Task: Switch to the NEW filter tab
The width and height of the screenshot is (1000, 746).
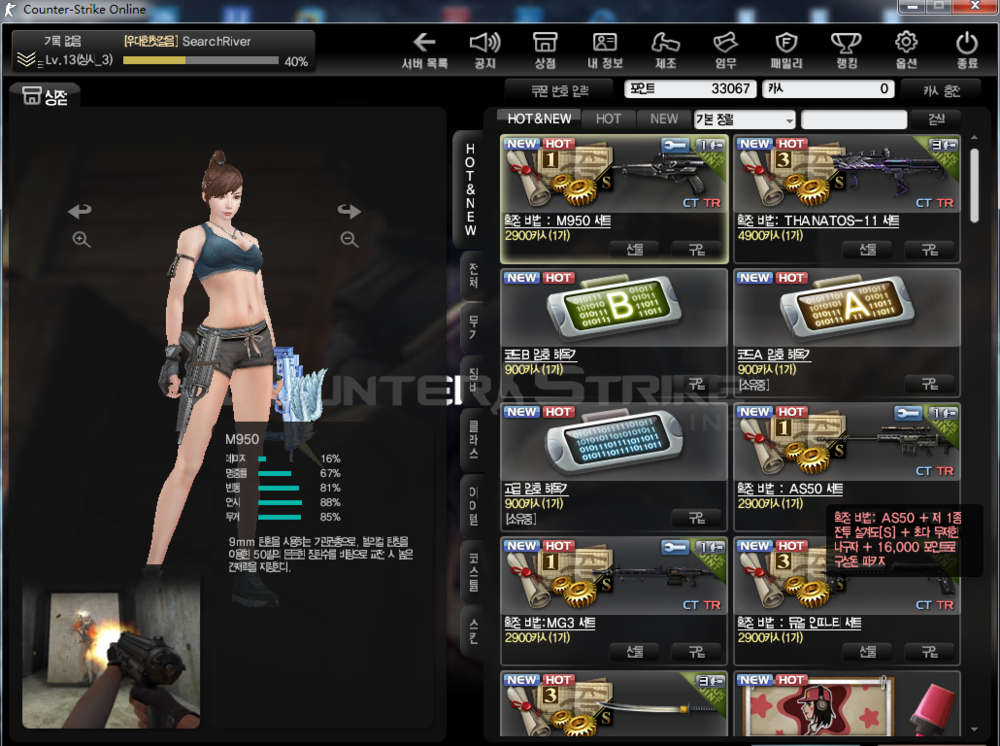Action: click(x=664, y=119)
